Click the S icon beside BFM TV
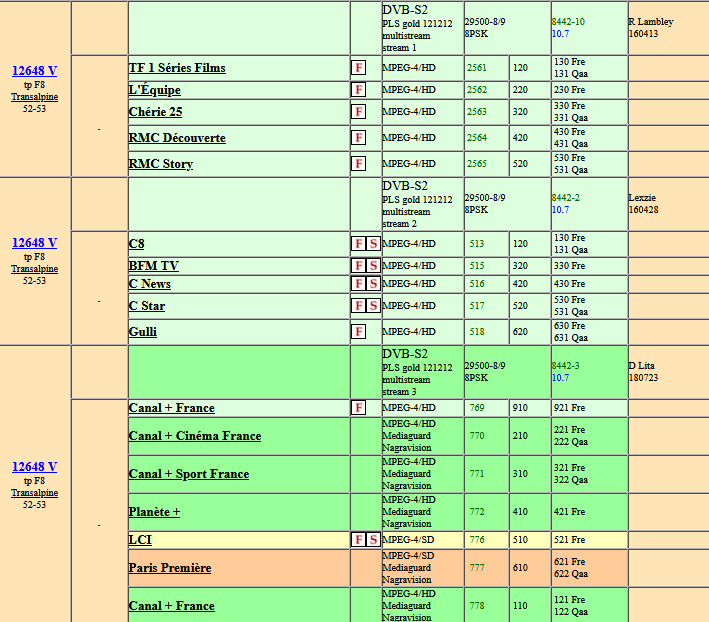The width and height of the screenshot is (709, 622). click(373, 265)
